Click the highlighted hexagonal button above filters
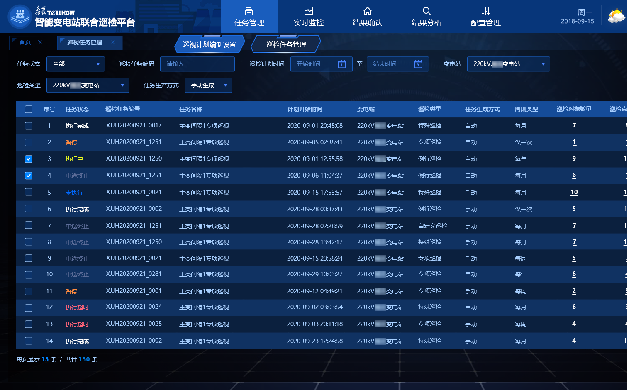Screen dimensions: 627x390 [210, 44]
